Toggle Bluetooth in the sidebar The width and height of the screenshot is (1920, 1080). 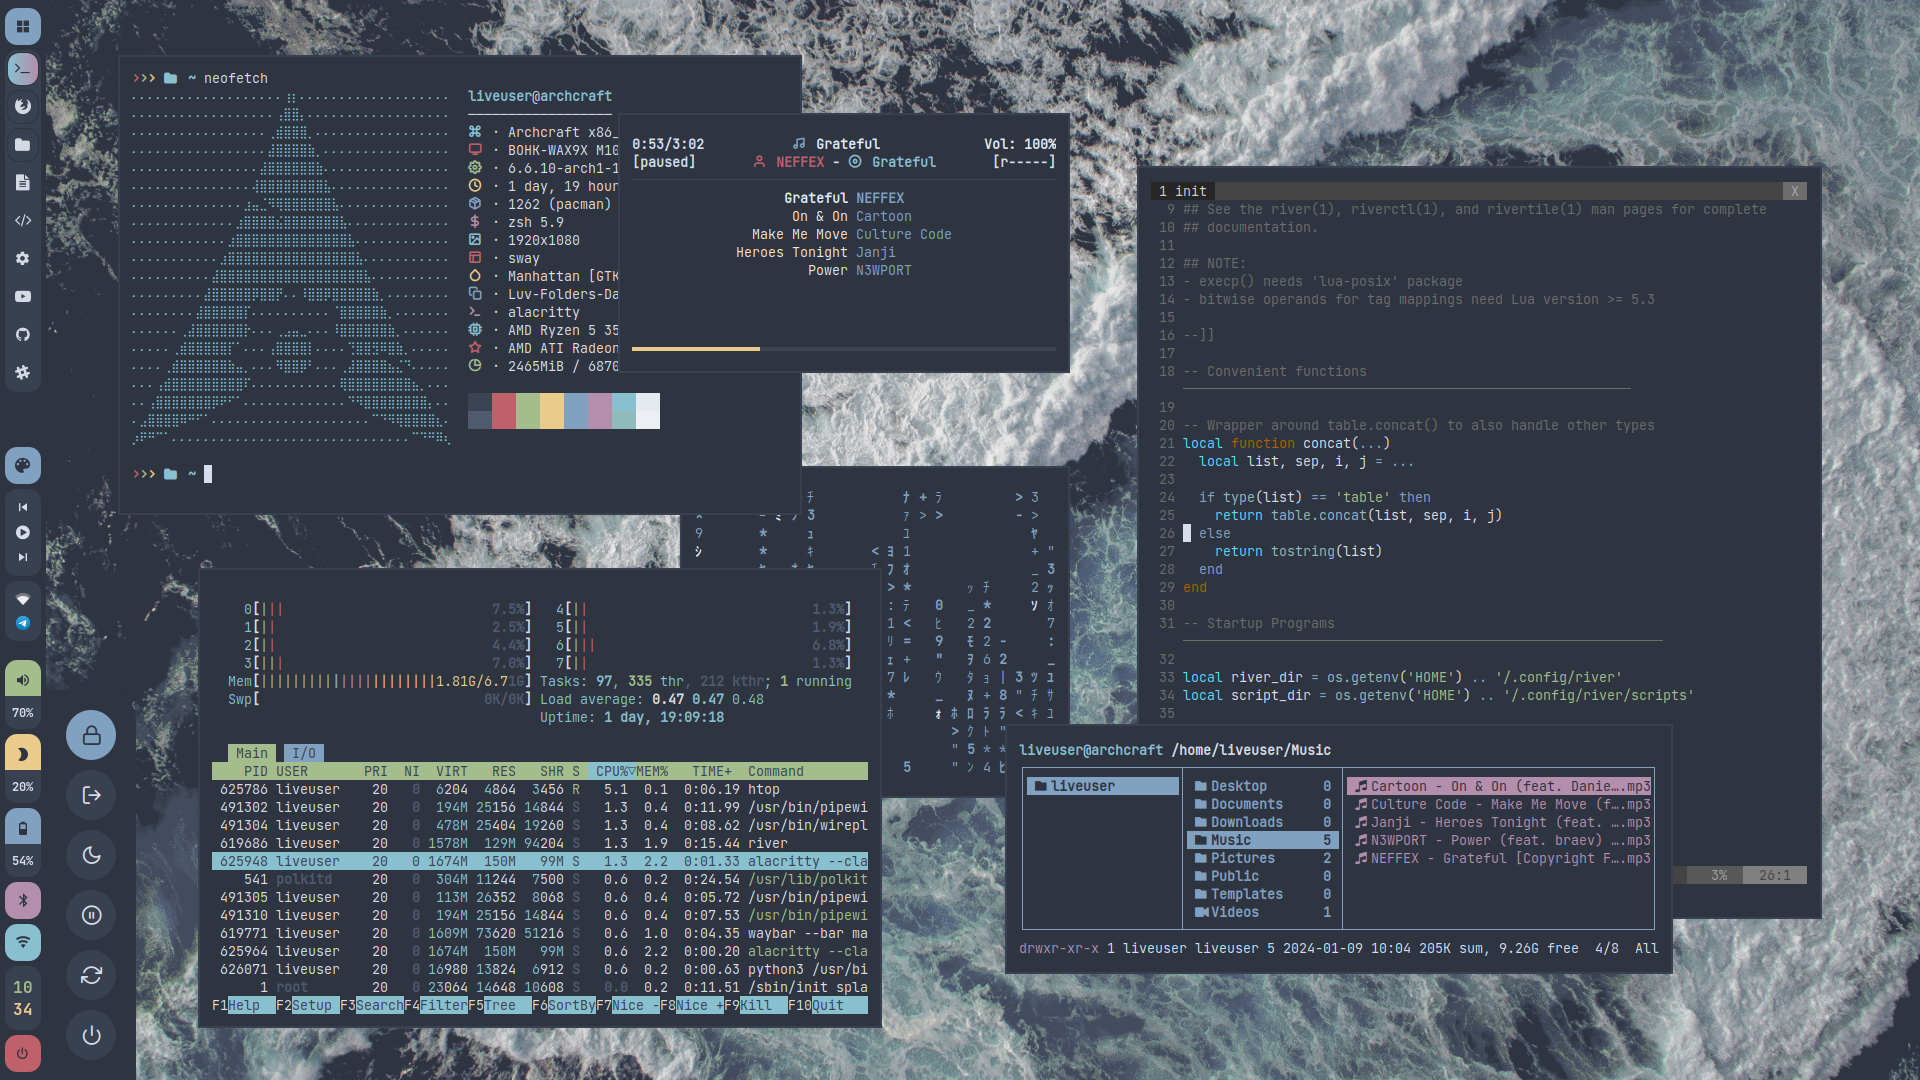[x=23, y=901]
